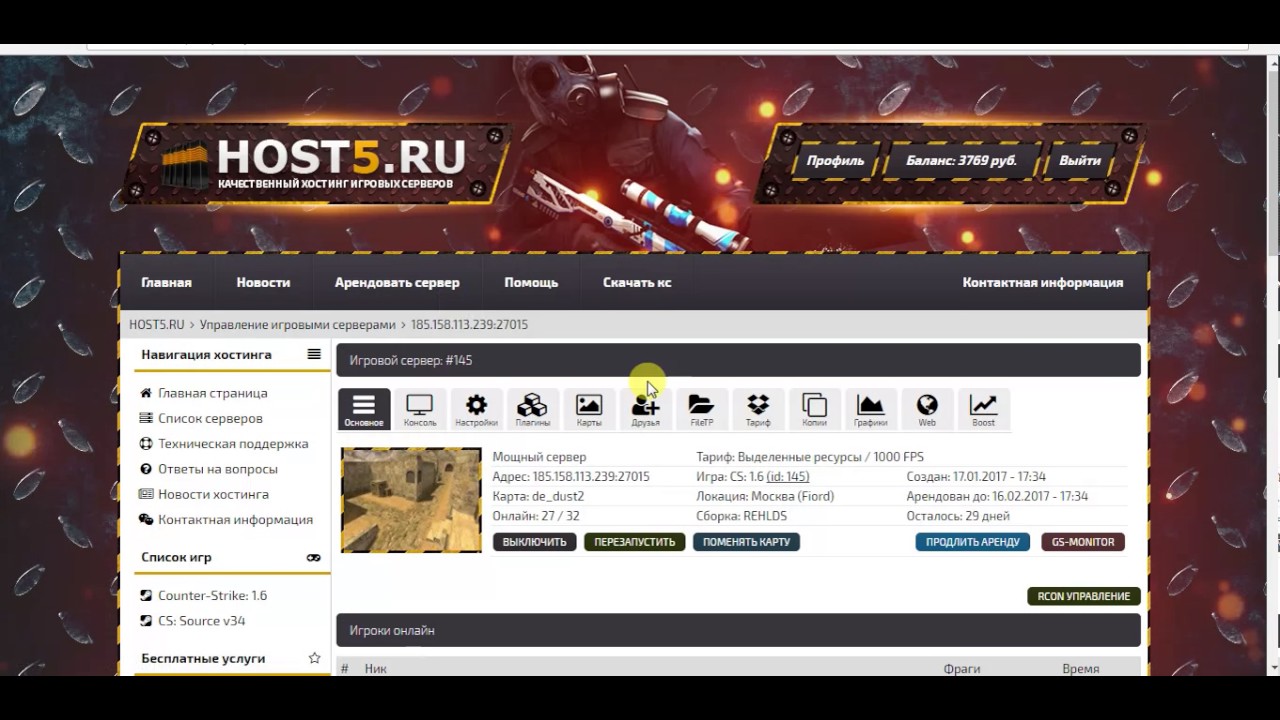
Task: Click the HOST5.RU logo
Action: 315,163
